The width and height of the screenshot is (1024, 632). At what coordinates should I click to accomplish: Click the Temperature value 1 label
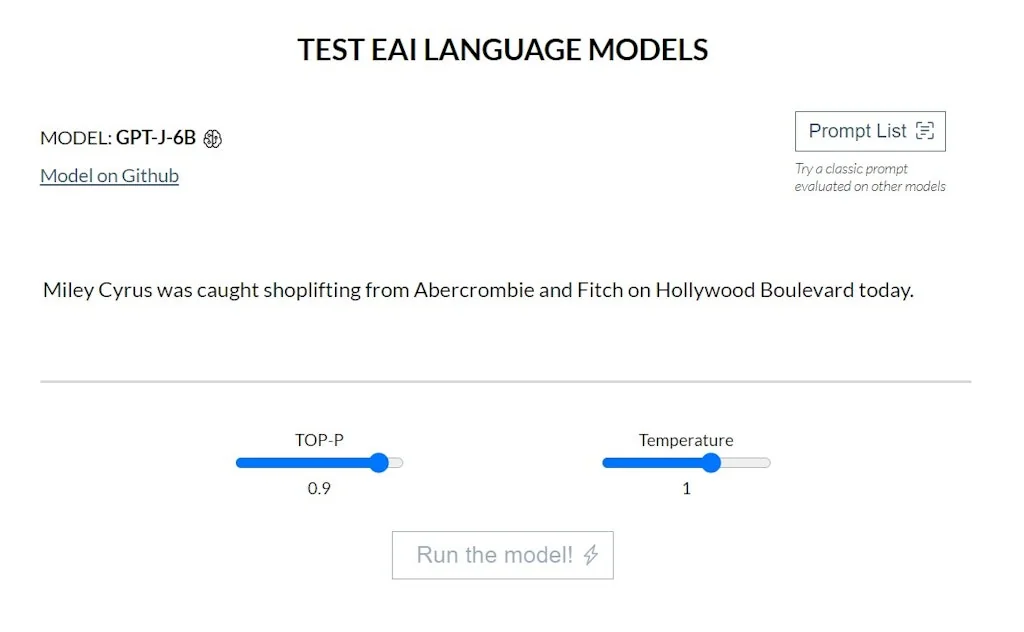pyautogui.click(x=686, y=489)
